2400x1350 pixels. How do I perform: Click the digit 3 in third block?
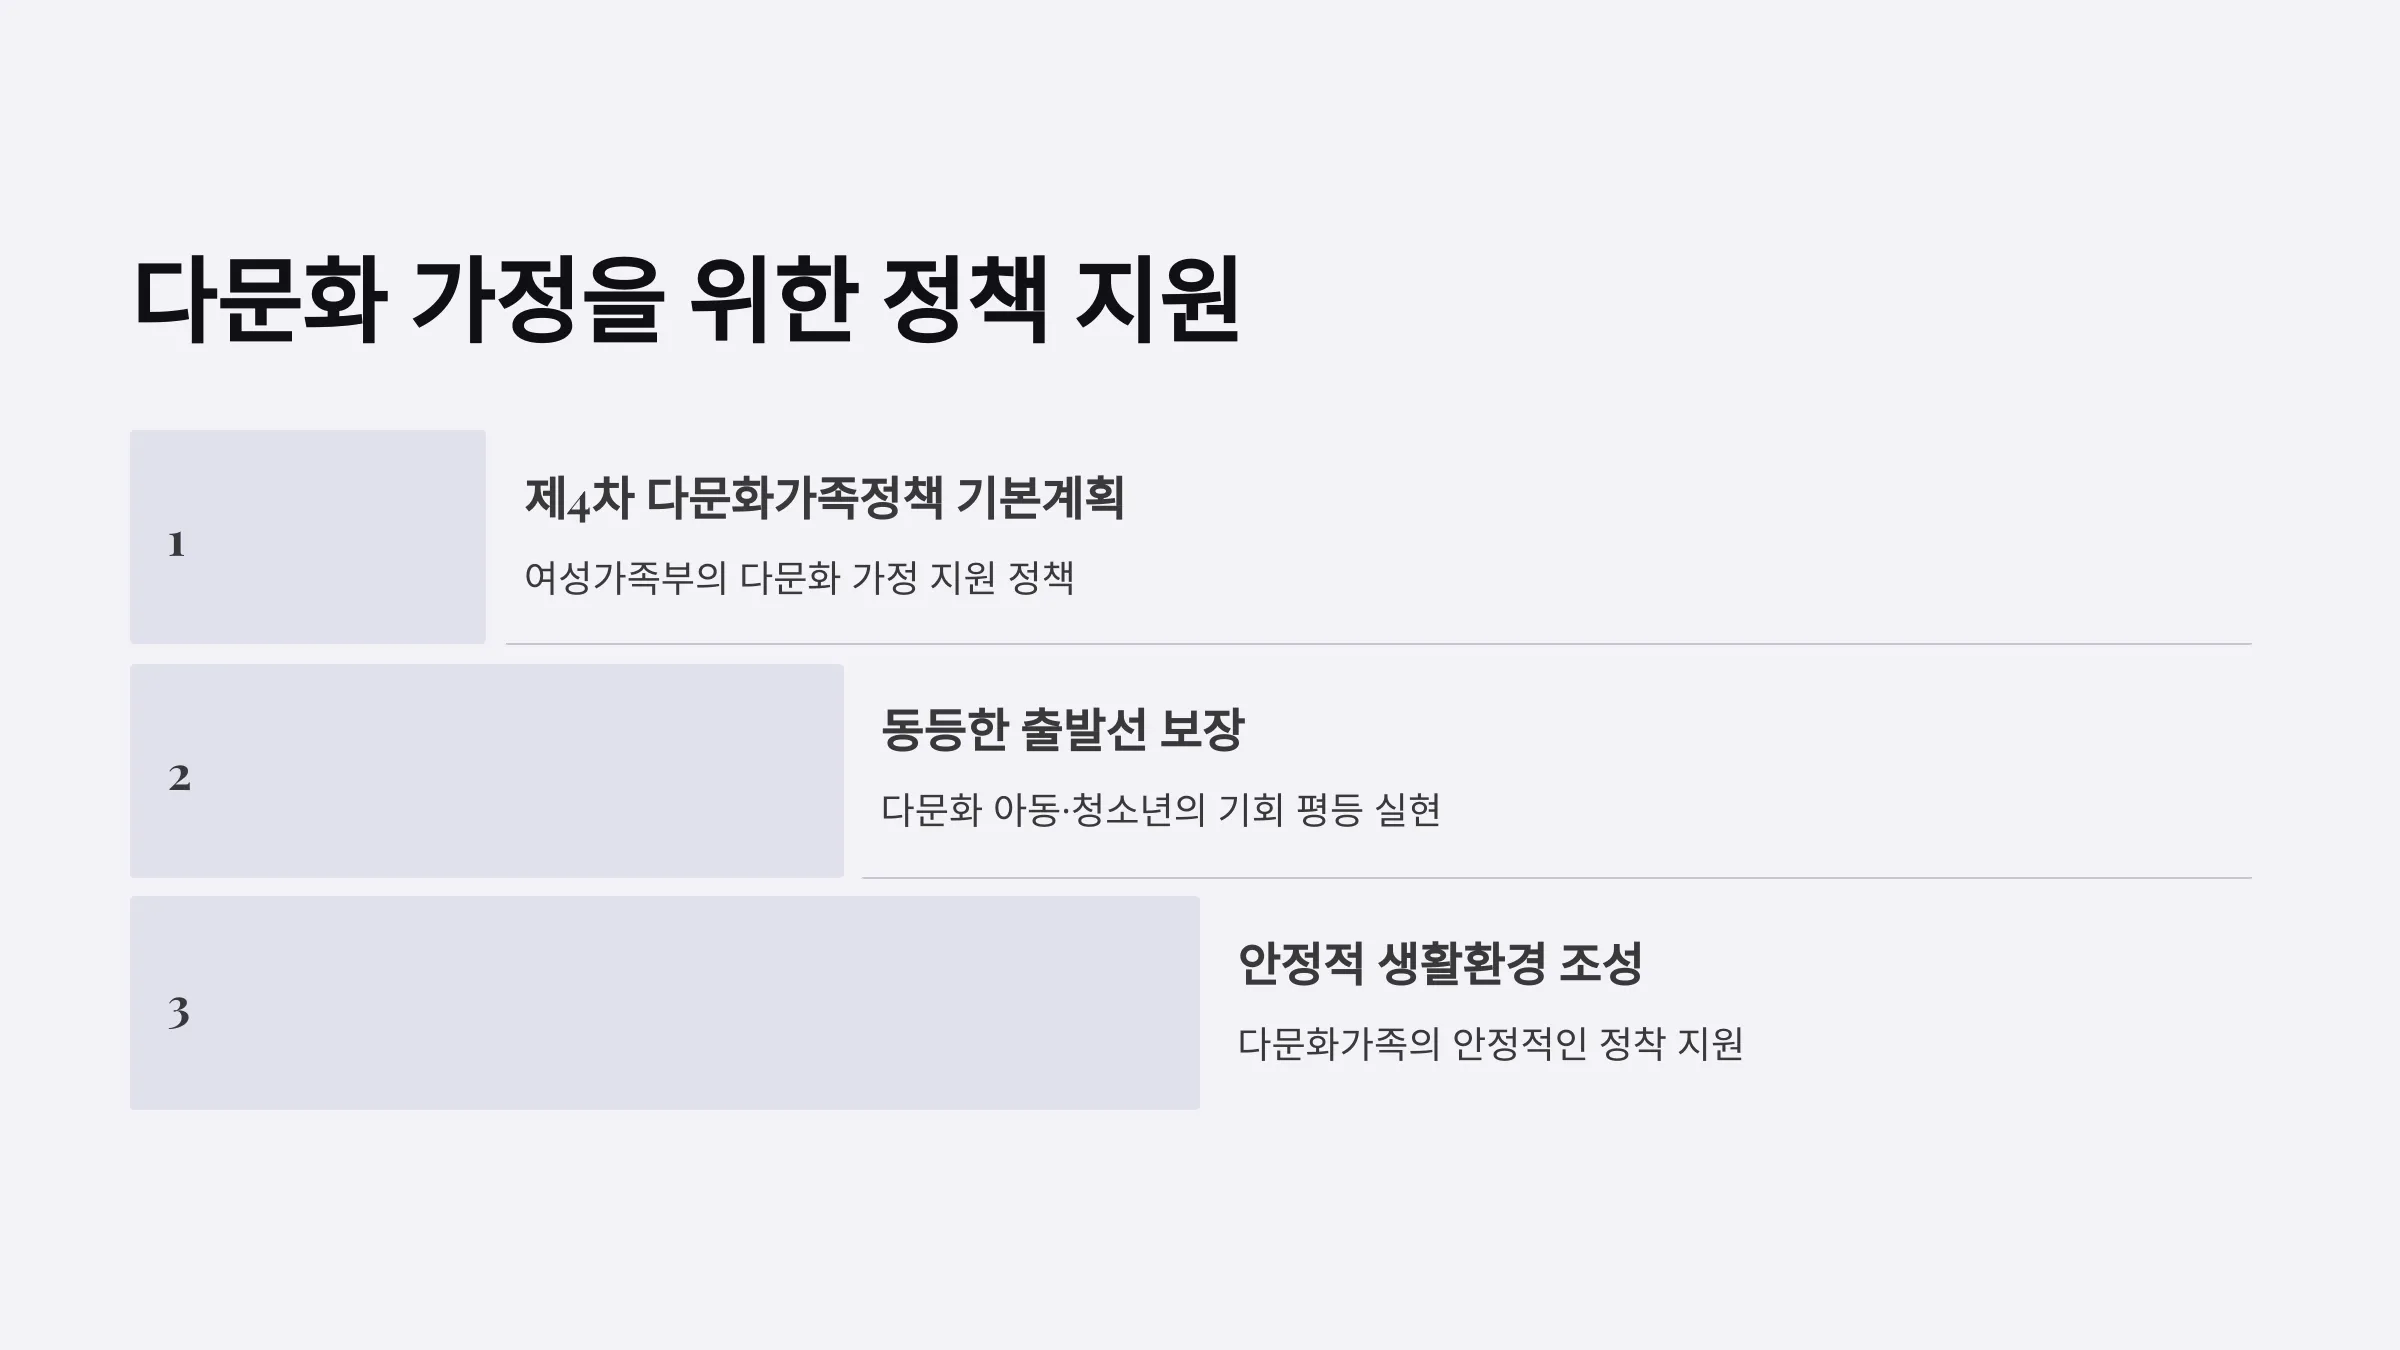(x=178, y=1012)
